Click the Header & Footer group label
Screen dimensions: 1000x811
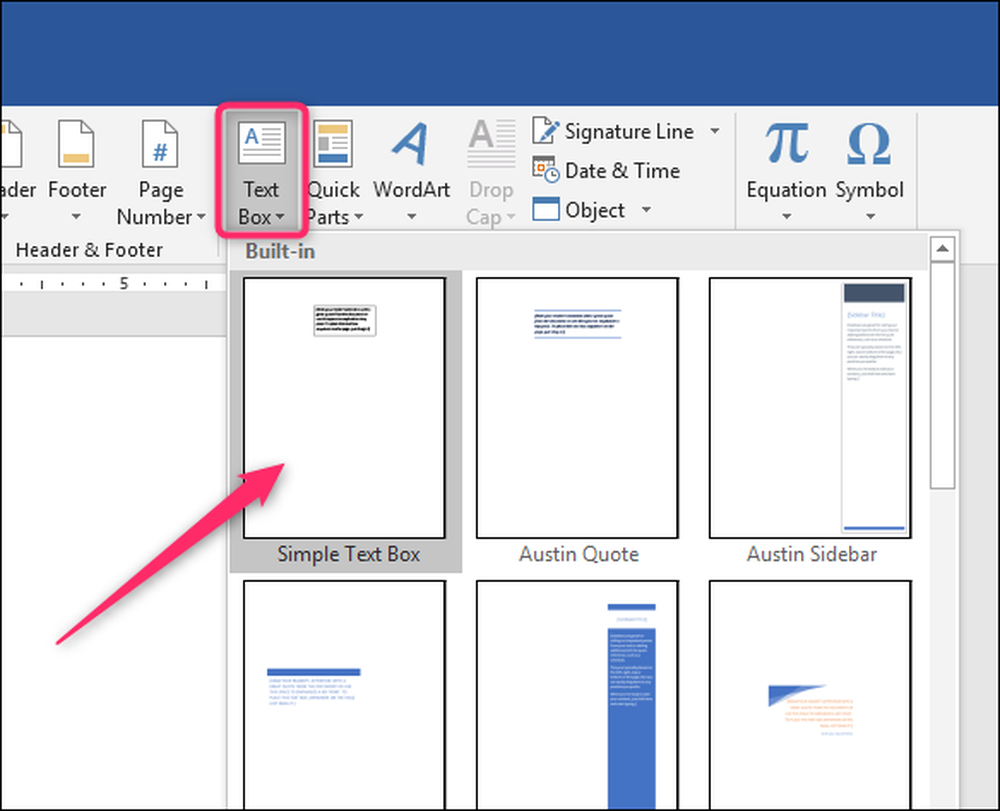(x=89, y=250)
